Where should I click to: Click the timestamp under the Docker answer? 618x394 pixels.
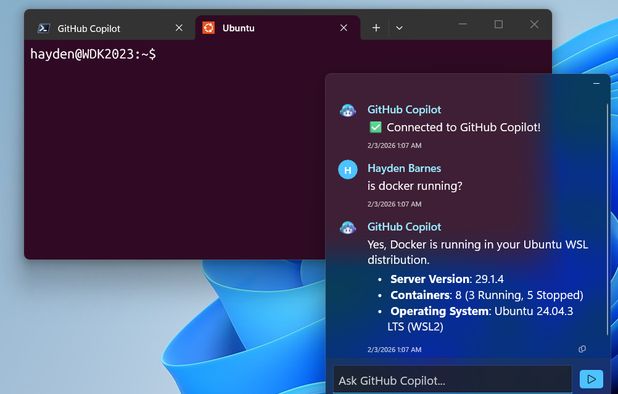pyautogui.click(x=394, y=349)
